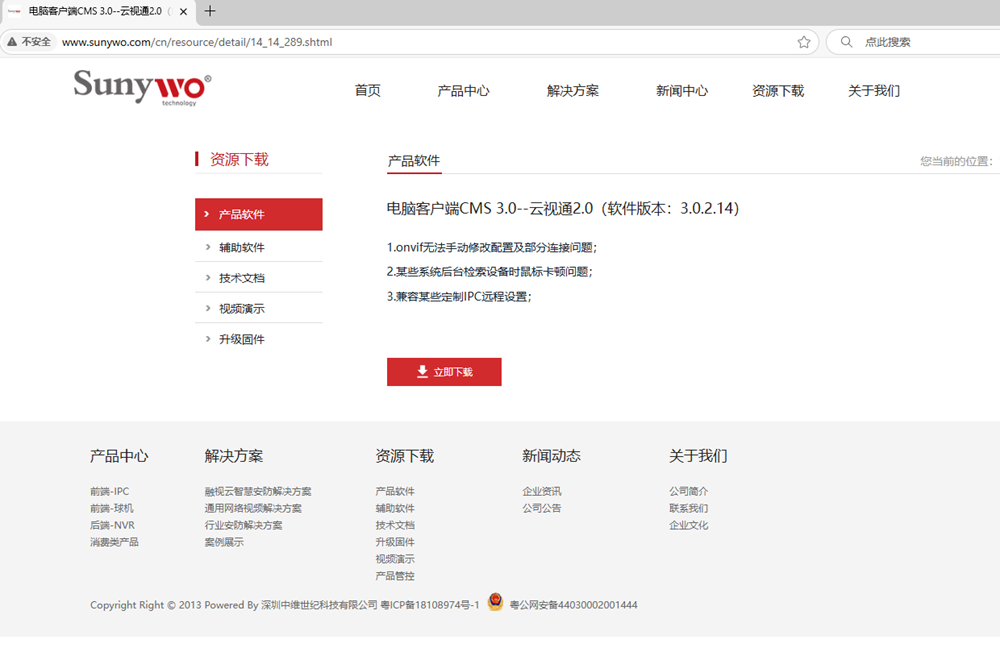This screenshot has width=1000, height=652.
Task: Open new browser tab with plus icon
Action: [x=210, y=11]
